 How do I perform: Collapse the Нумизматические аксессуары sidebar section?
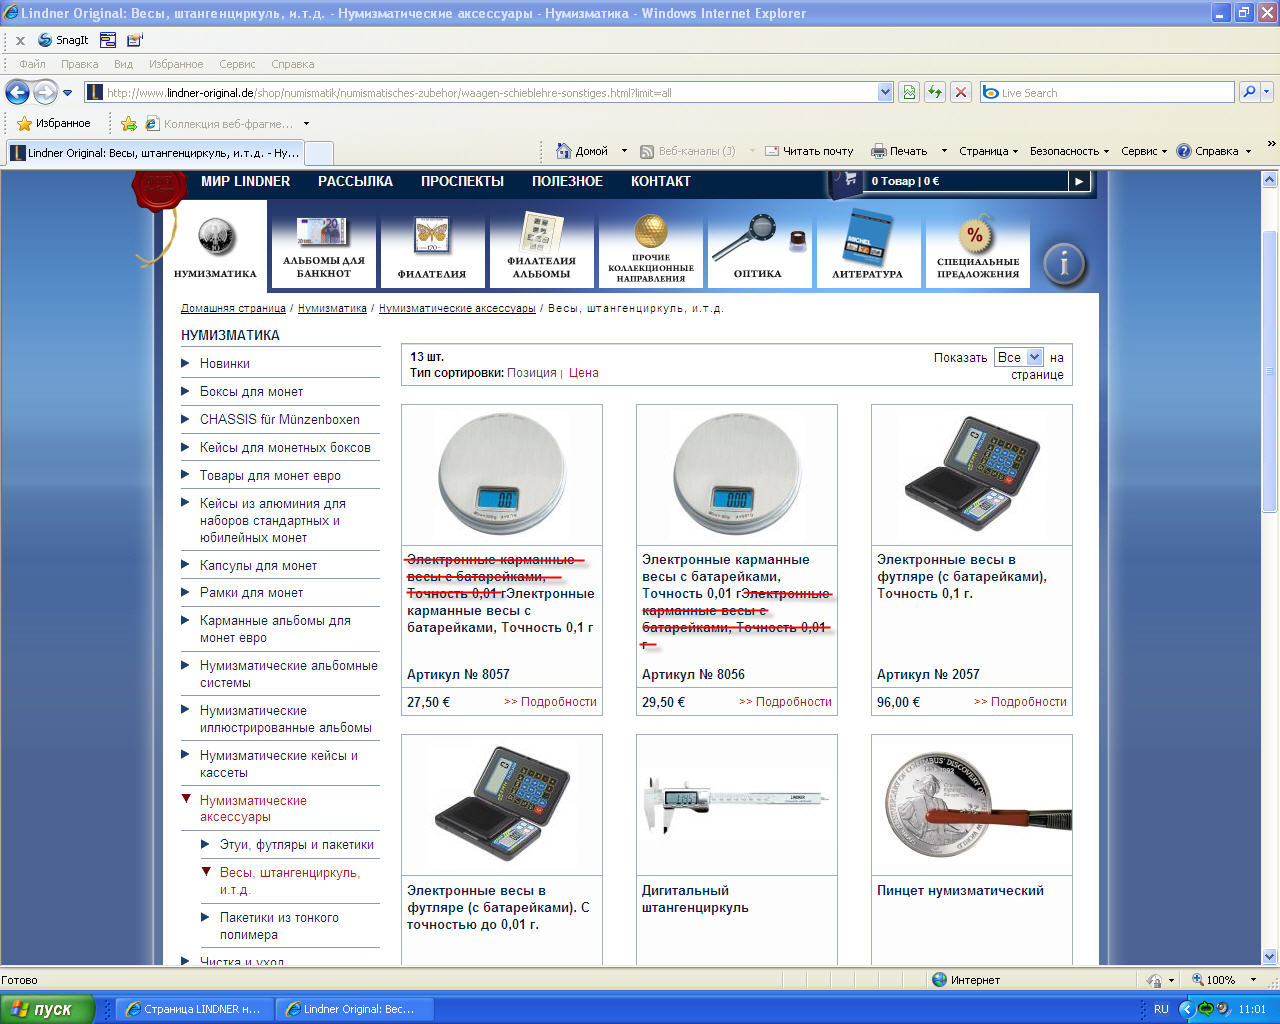(186, 800)
